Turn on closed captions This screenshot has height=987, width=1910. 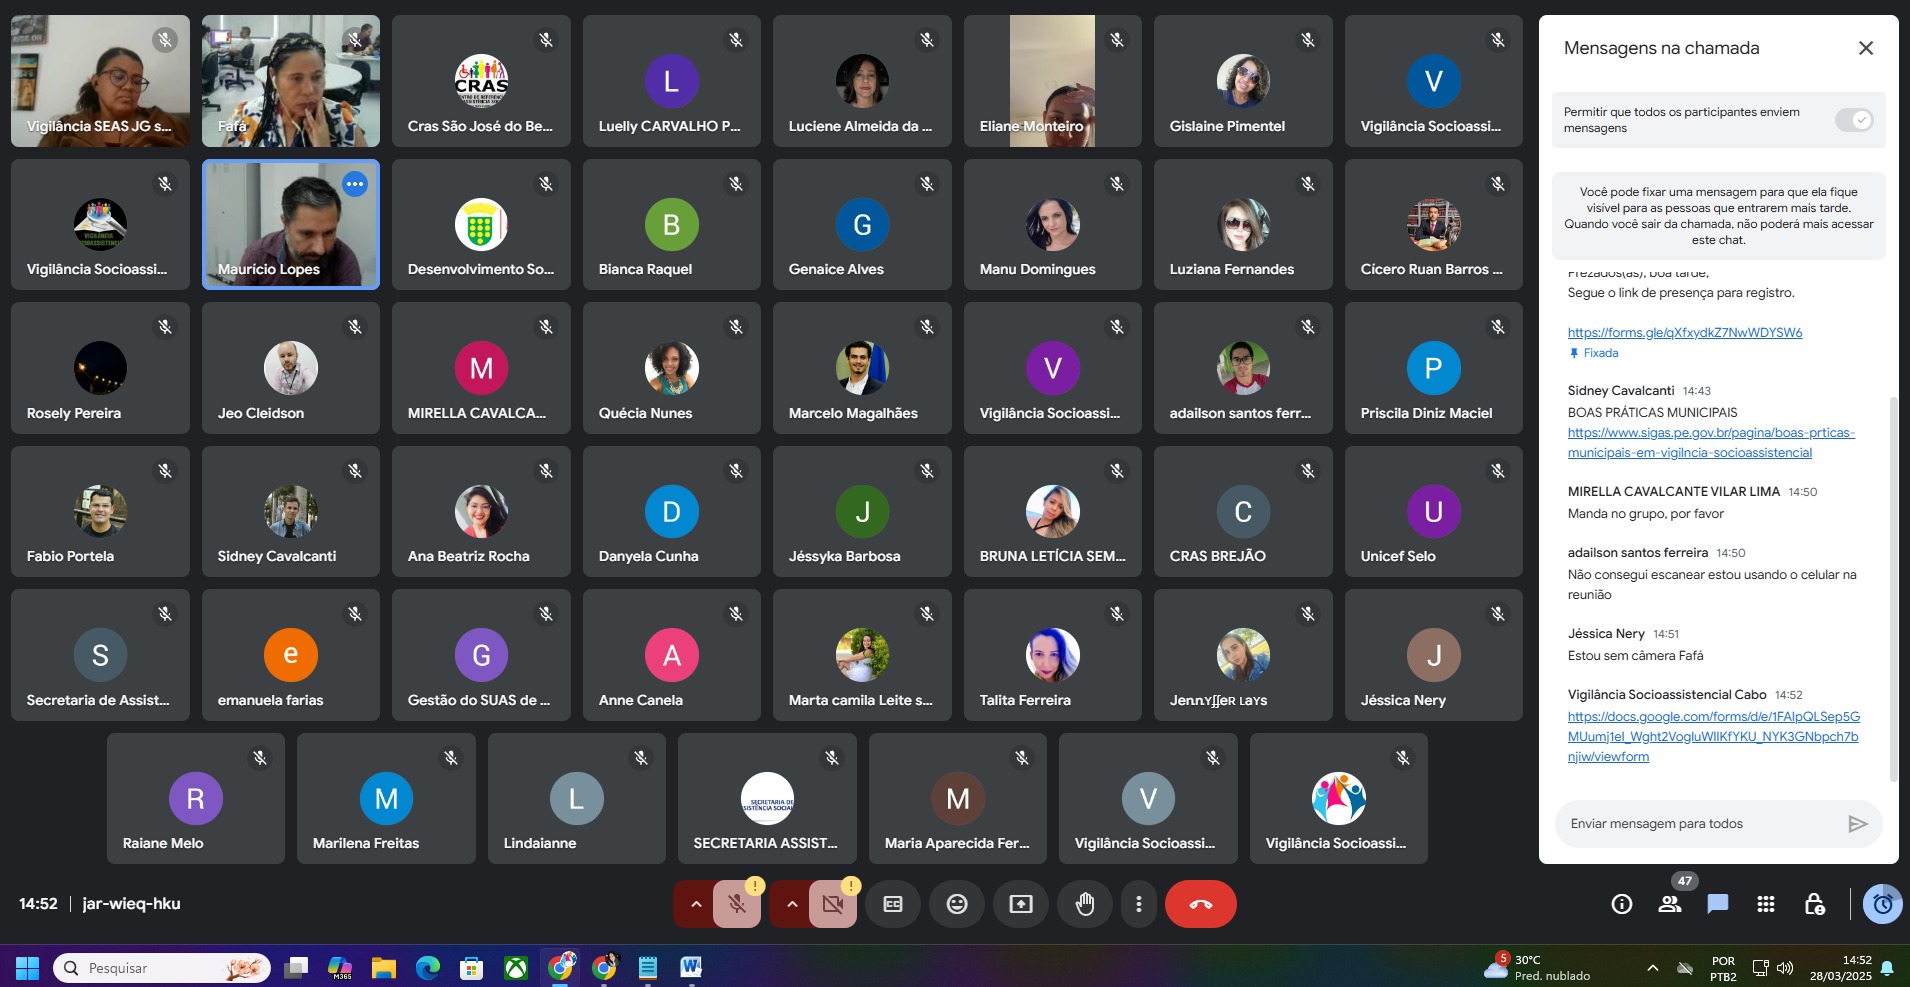[x=893, y=904]
